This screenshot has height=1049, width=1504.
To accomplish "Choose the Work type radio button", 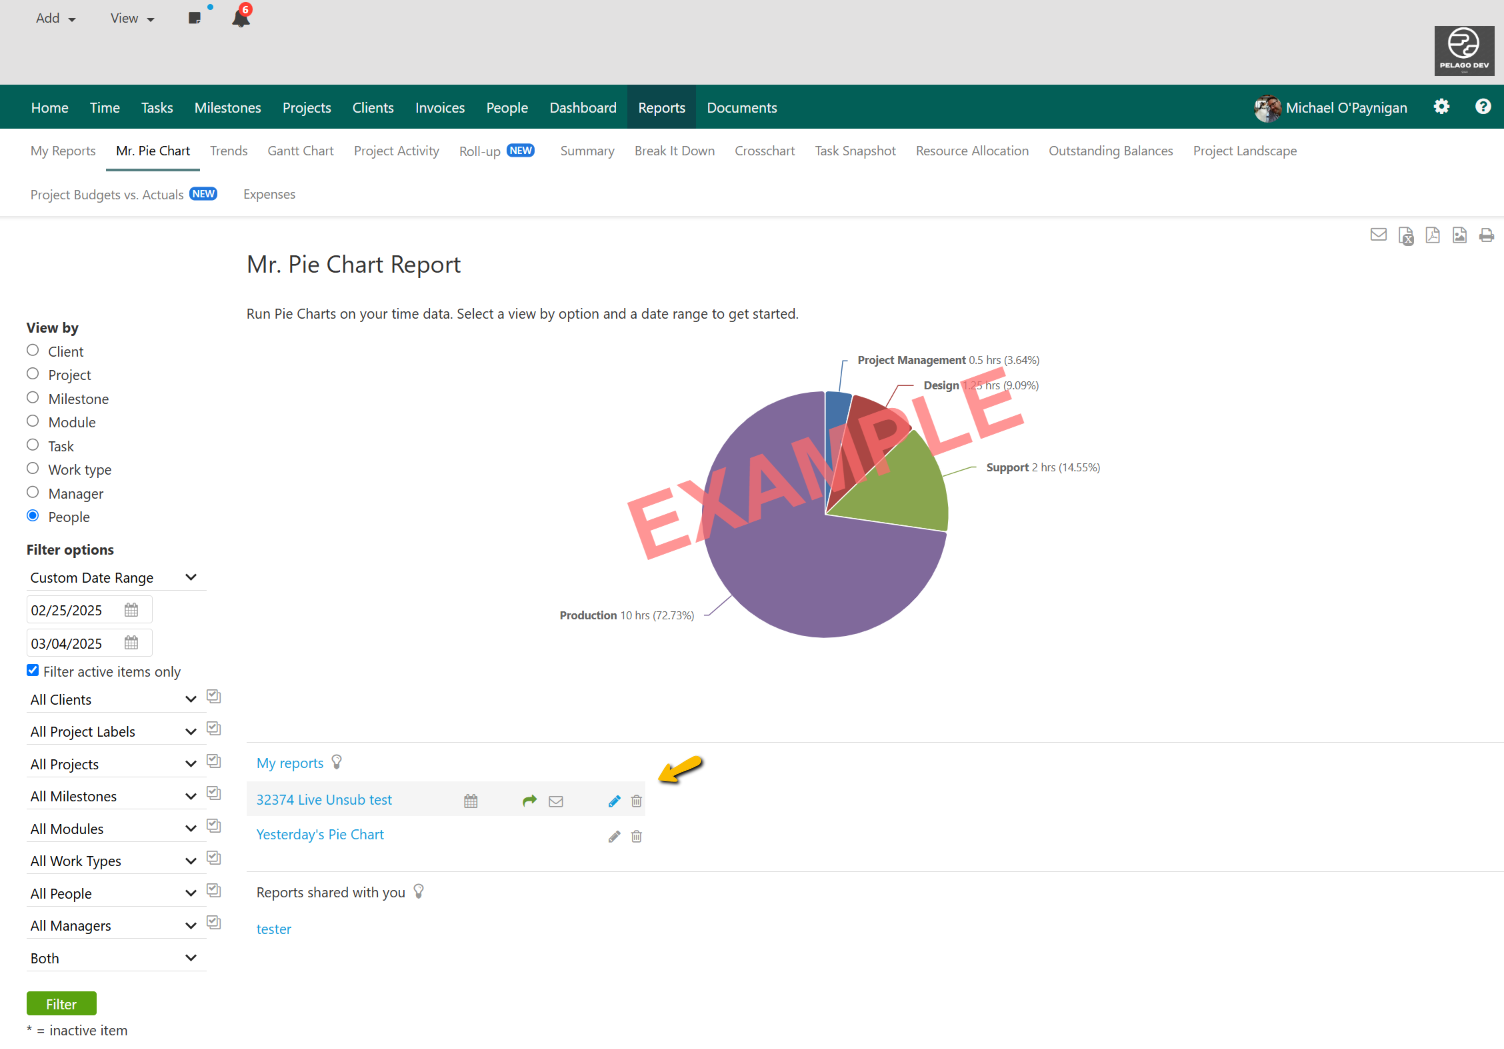I will [x=32, y=468].
